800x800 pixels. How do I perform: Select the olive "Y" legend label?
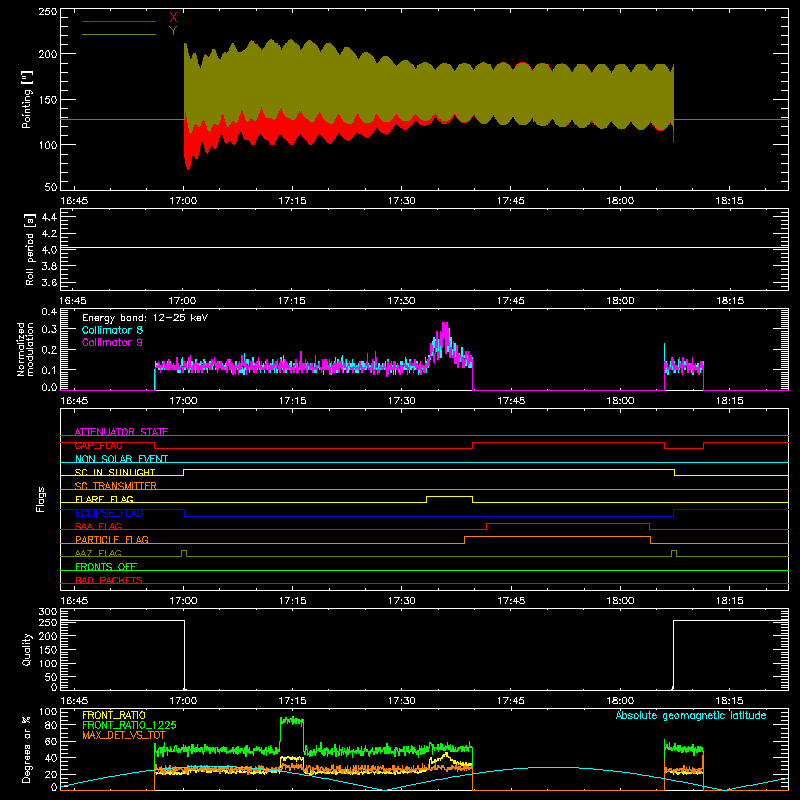point(173,31)
